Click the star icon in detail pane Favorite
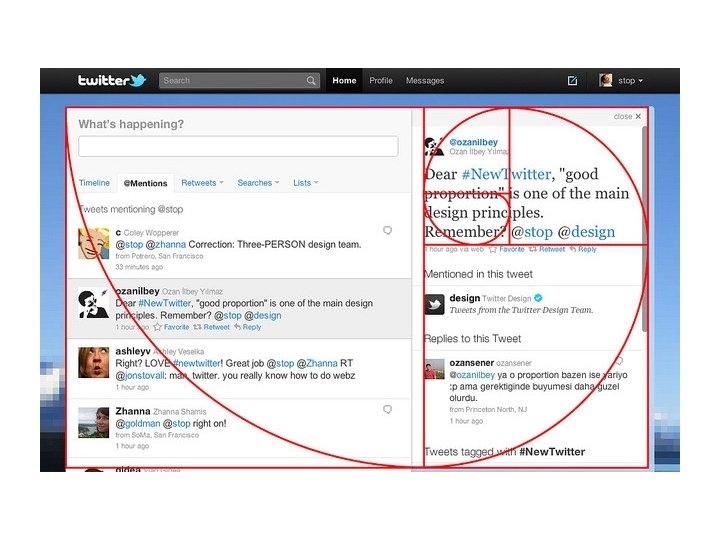 (x=493, y=249)
